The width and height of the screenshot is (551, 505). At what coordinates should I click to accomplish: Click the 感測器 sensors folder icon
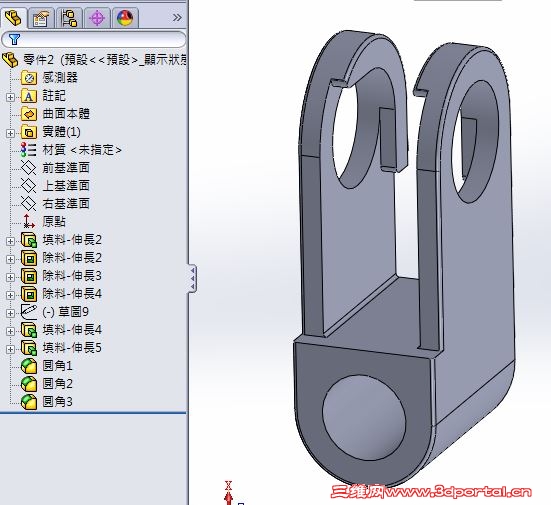[29, 78]
